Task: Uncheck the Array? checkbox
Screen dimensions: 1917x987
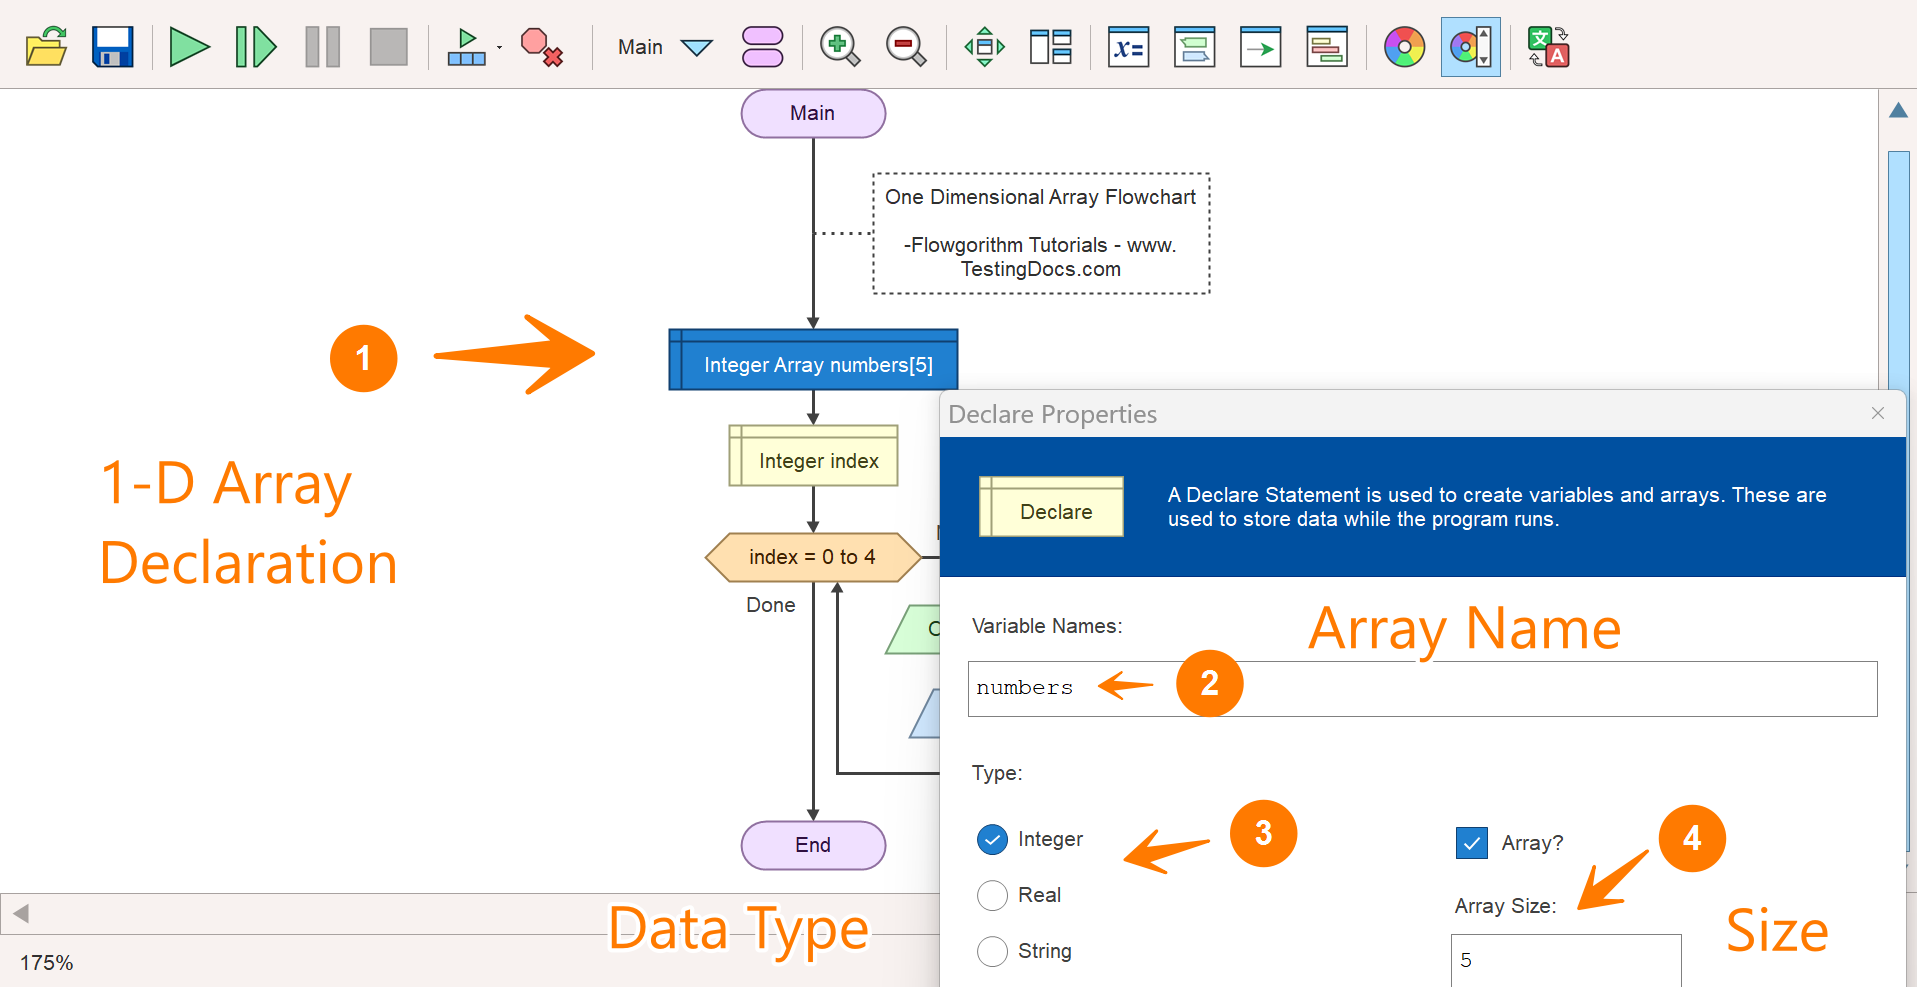Action: coord(1472,843)
